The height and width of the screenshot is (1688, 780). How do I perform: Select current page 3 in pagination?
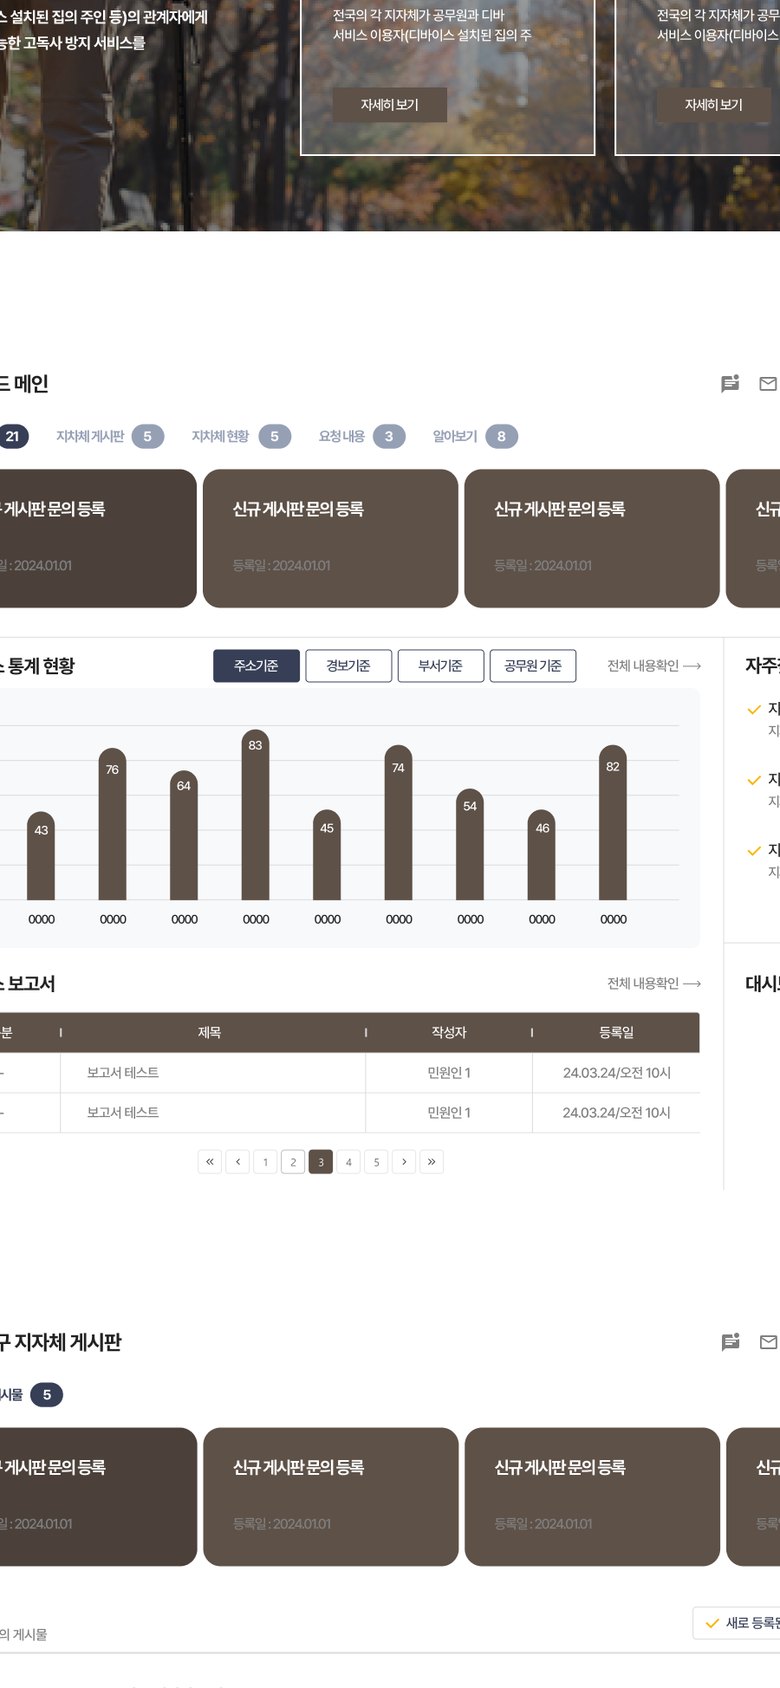321,1162
